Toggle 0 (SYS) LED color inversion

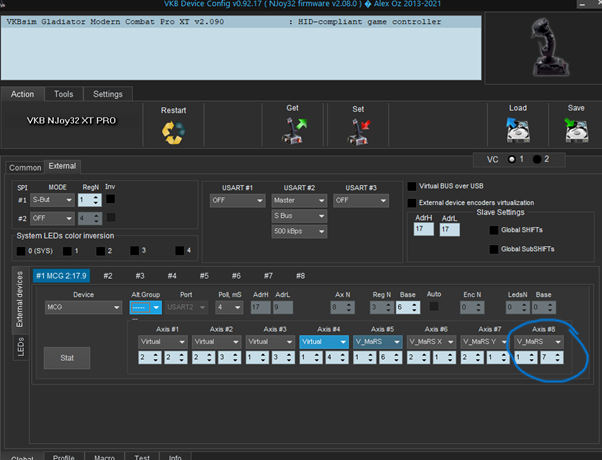click(21, 251)
